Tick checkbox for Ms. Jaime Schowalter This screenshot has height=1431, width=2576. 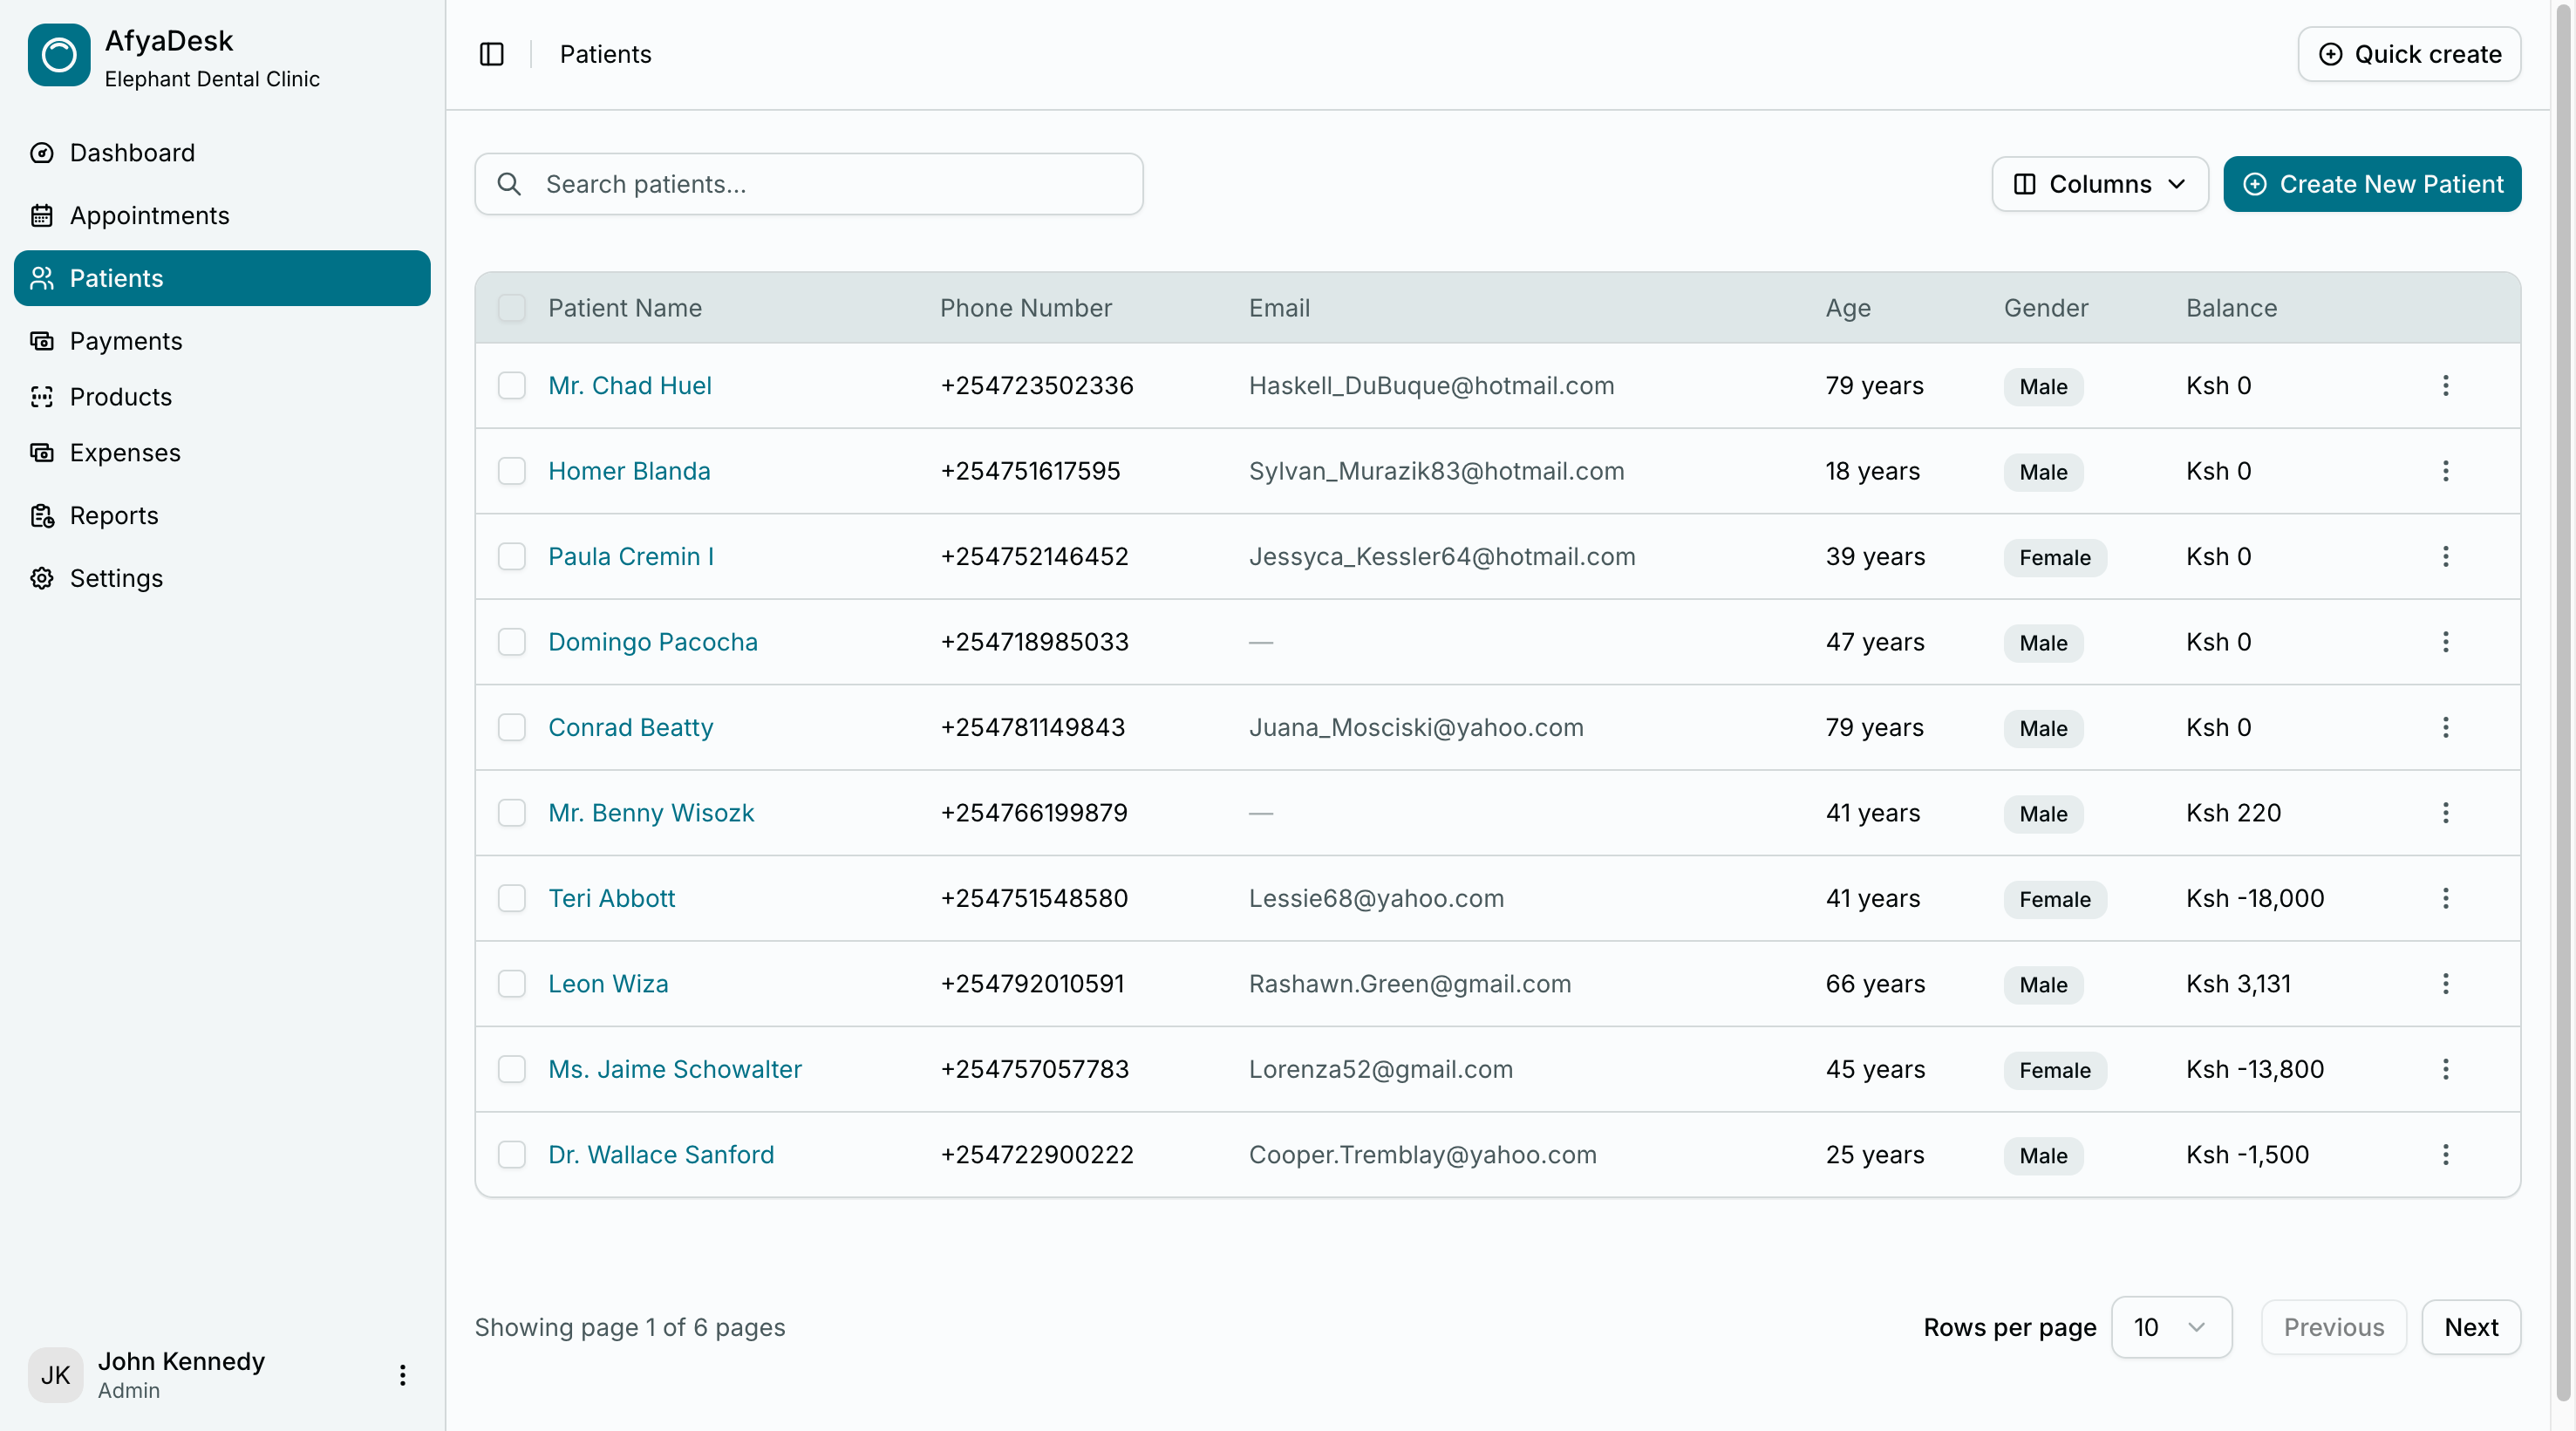point(512,1069)
